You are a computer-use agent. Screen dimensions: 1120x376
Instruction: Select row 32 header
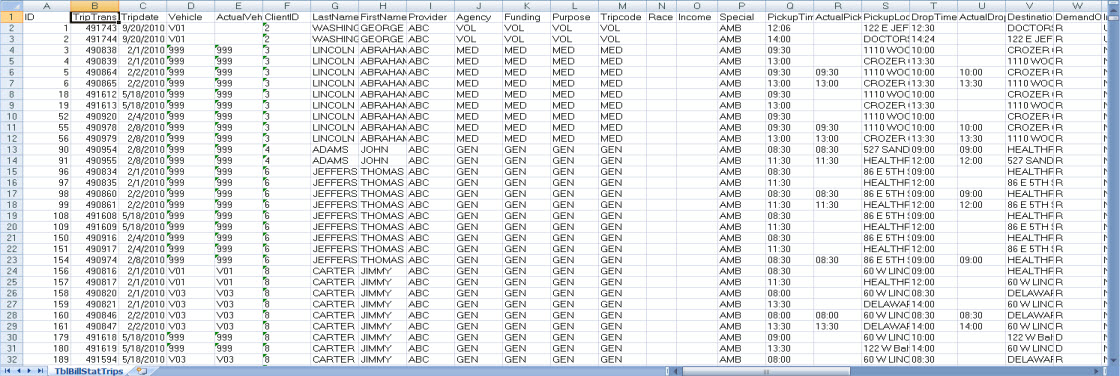pos(11,361)
